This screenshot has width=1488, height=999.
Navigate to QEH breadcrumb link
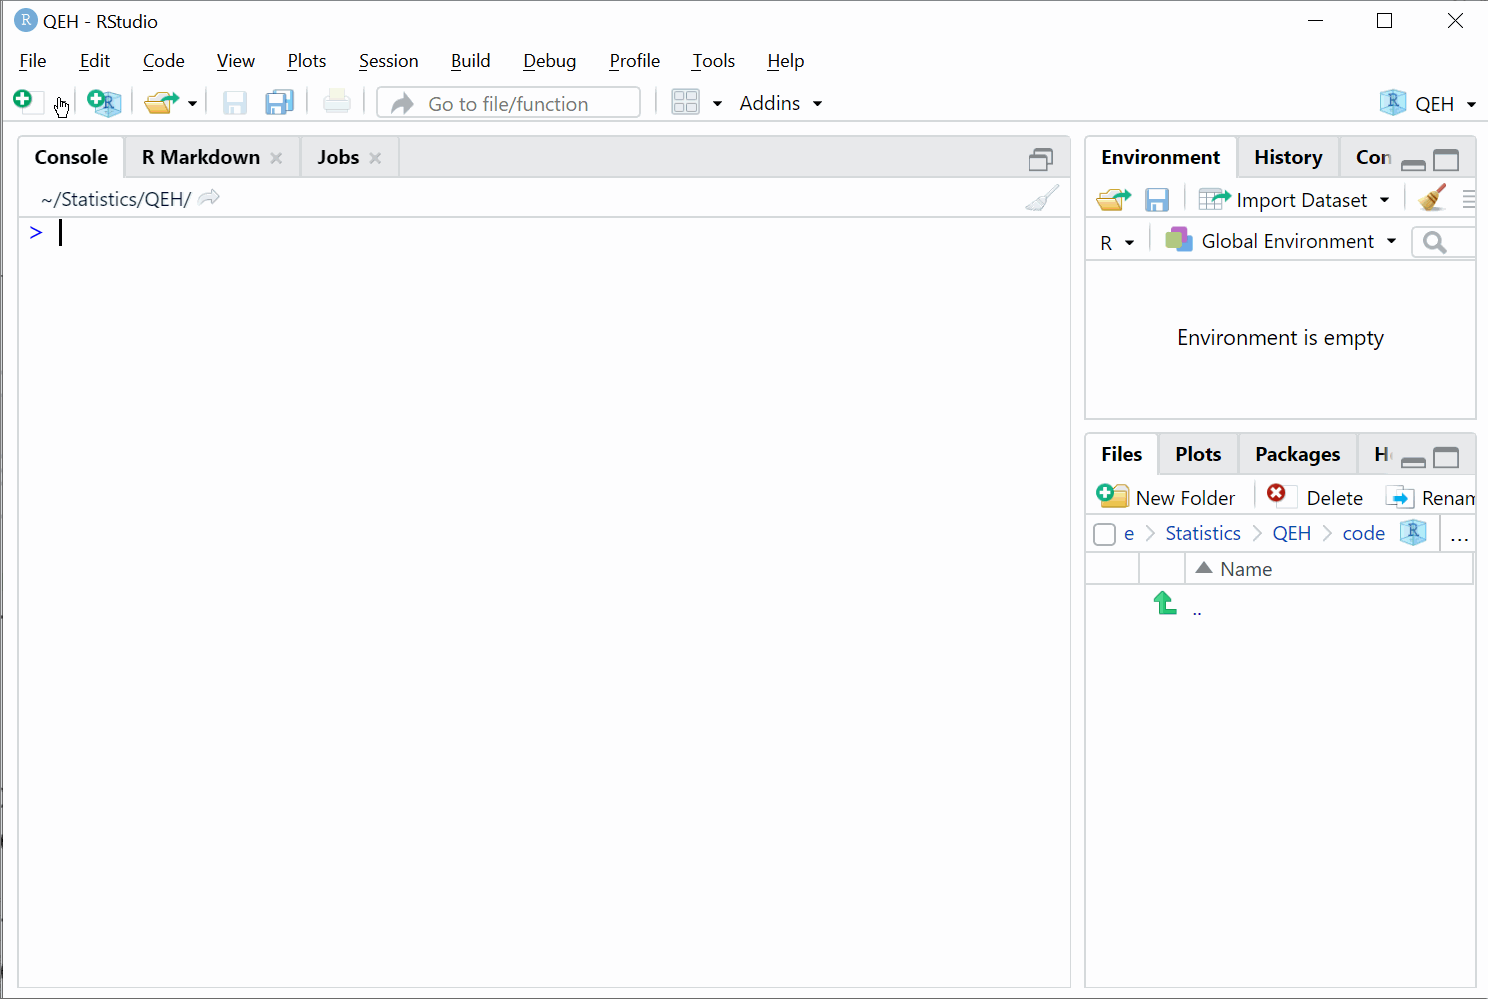[x=1291, y=533]
